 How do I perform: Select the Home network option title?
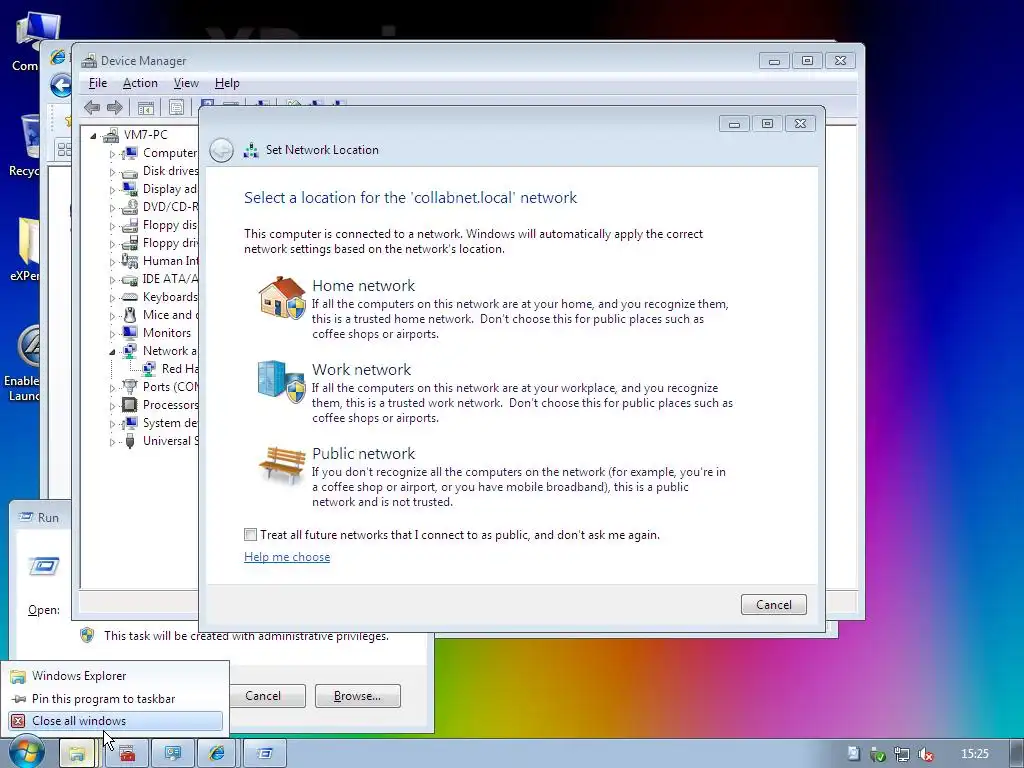pyautogui.click(x=364, y=286)
